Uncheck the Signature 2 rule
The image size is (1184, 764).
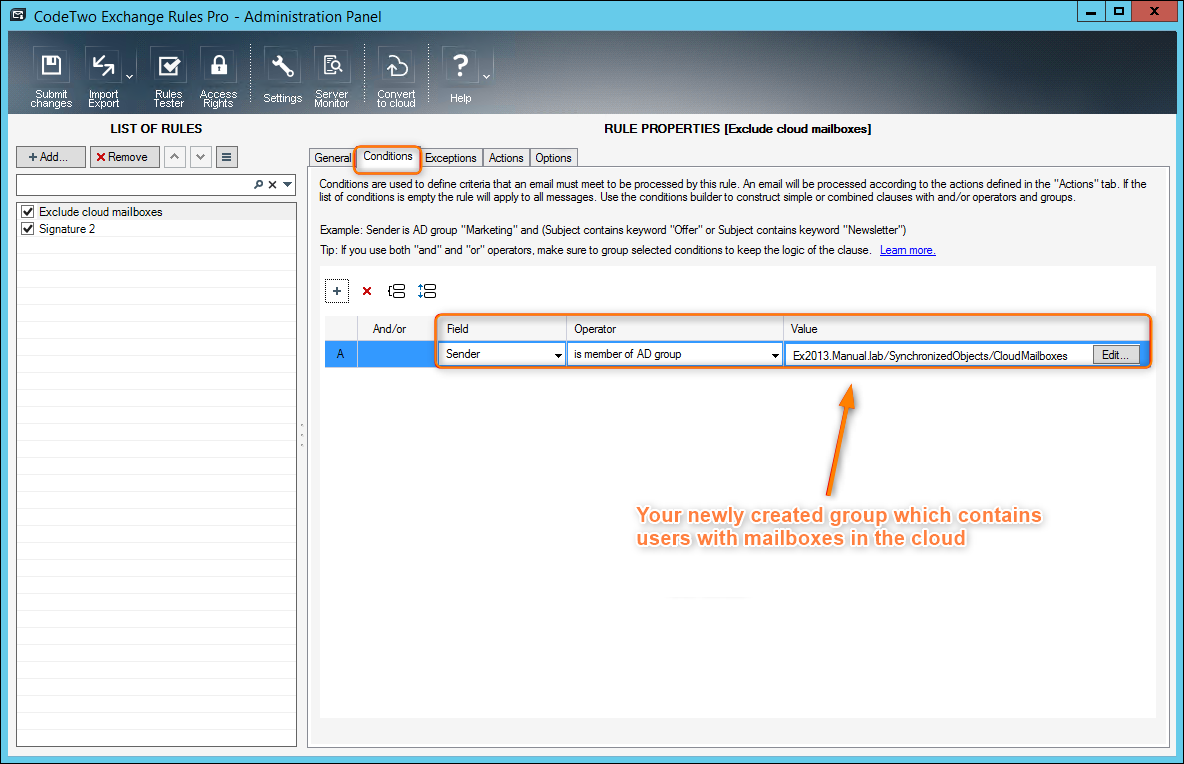[x=28, y=229]
